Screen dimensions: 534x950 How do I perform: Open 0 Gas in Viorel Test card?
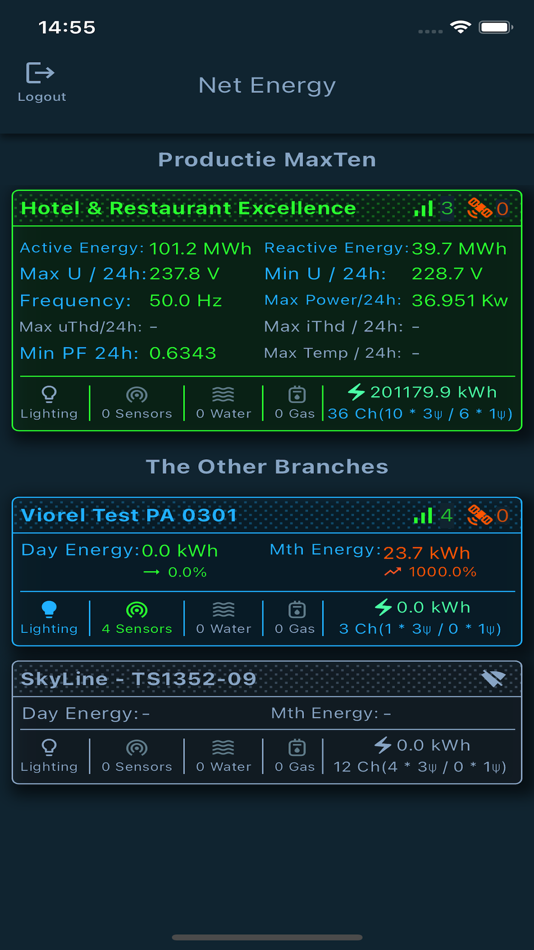[x=295, y=619]
